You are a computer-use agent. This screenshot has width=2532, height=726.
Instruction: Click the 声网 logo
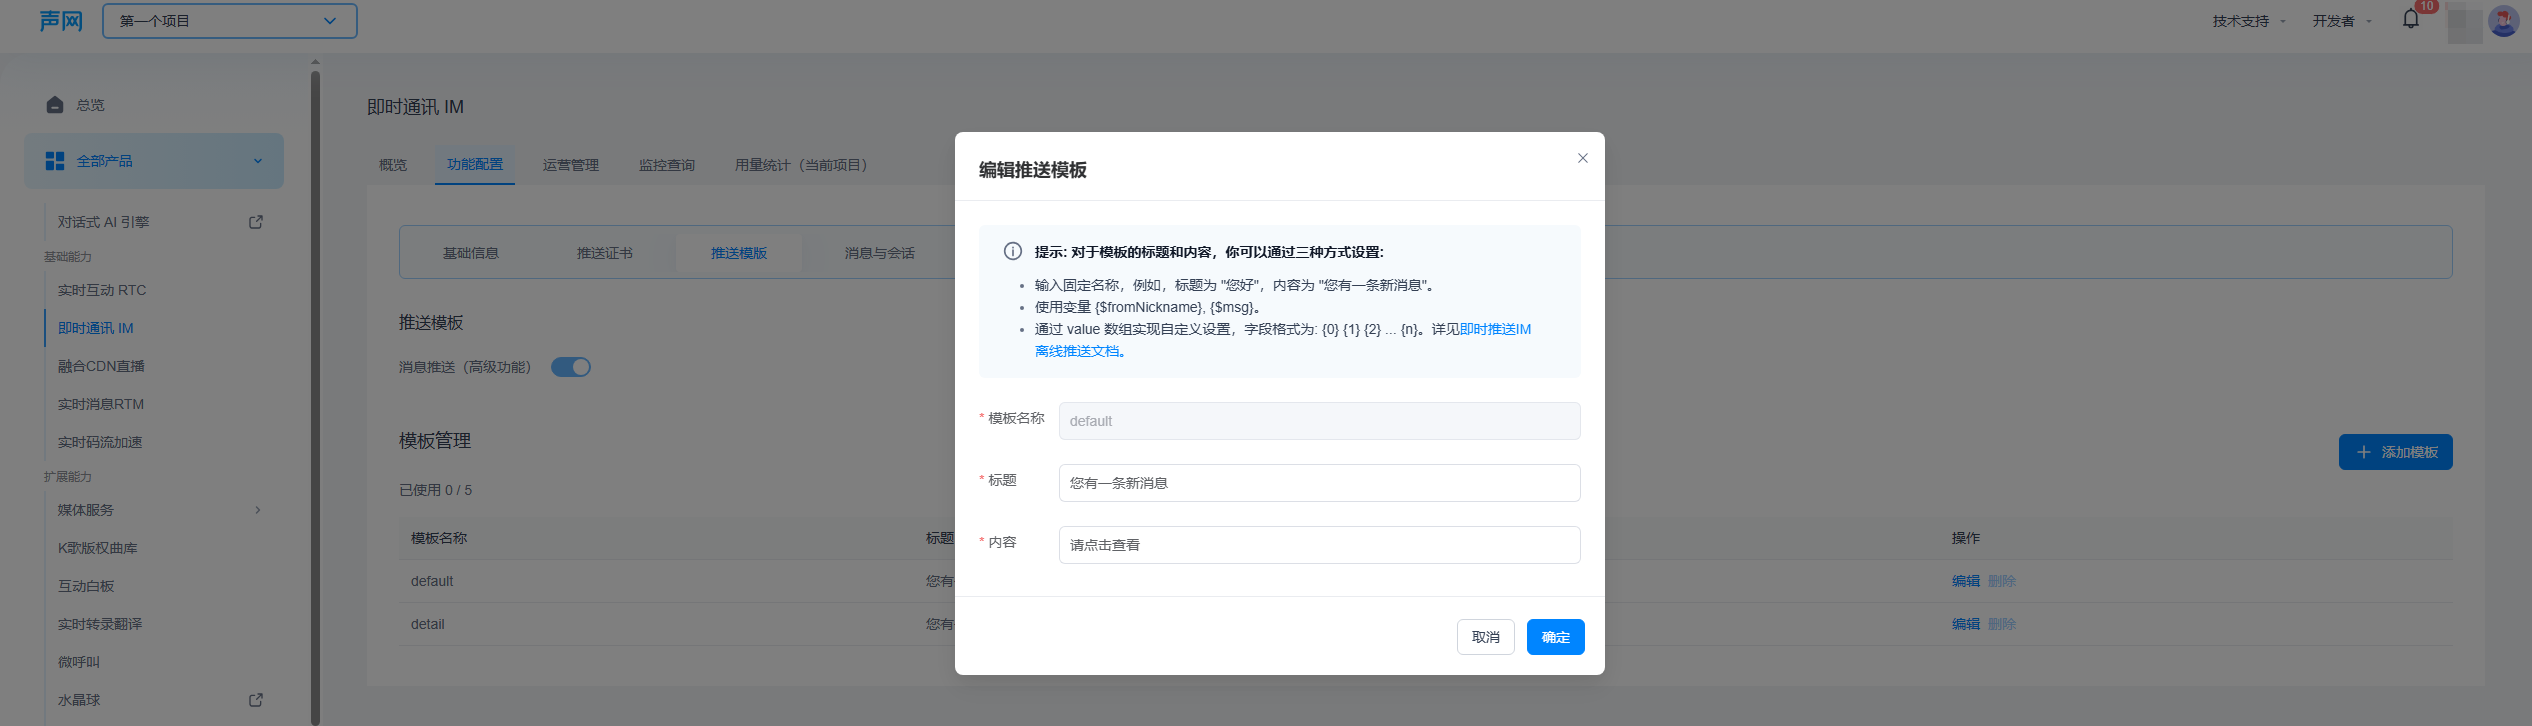(61, 21)
